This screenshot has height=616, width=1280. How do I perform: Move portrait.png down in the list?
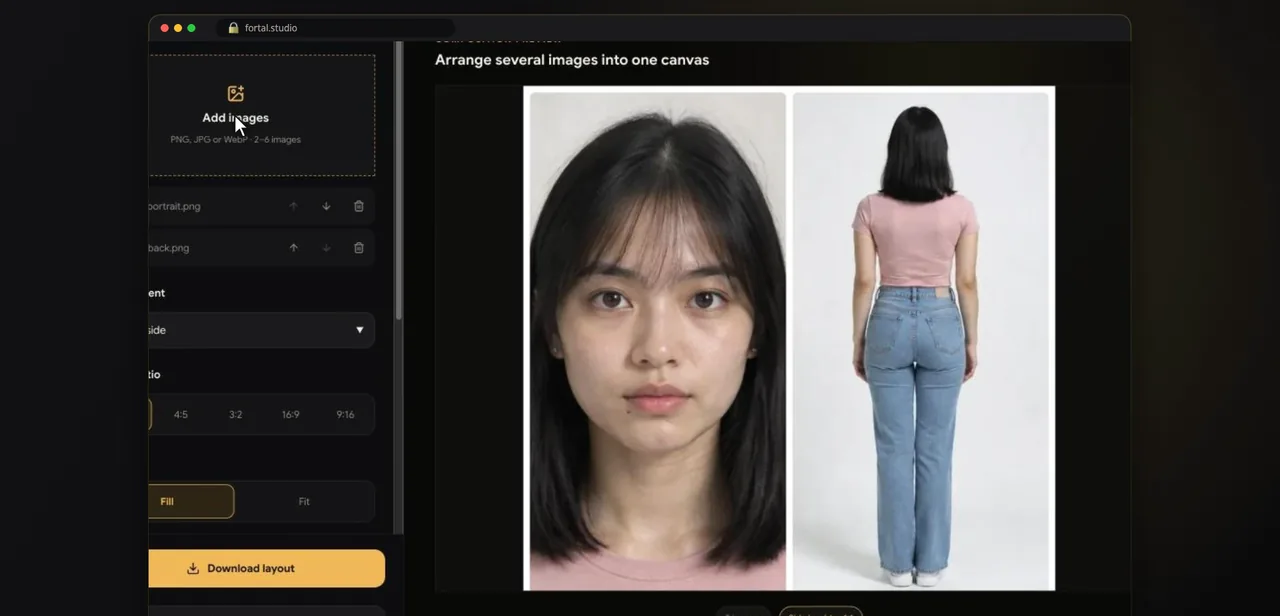coord(326,206)
